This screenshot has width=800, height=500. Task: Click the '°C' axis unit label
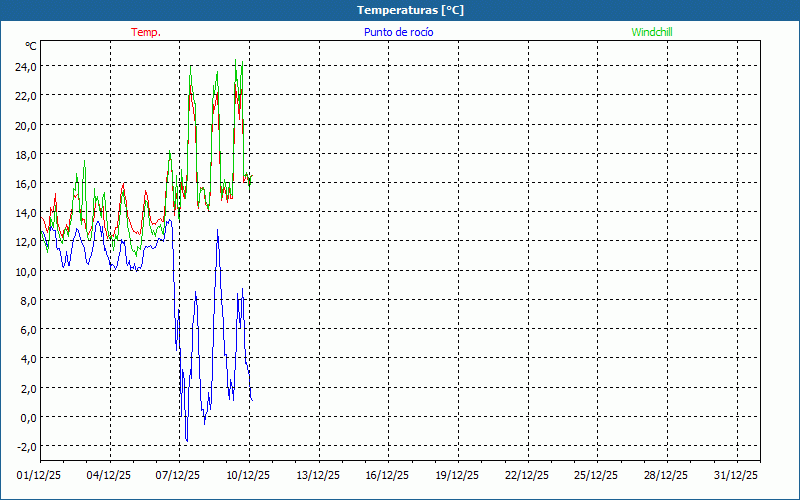31,46
